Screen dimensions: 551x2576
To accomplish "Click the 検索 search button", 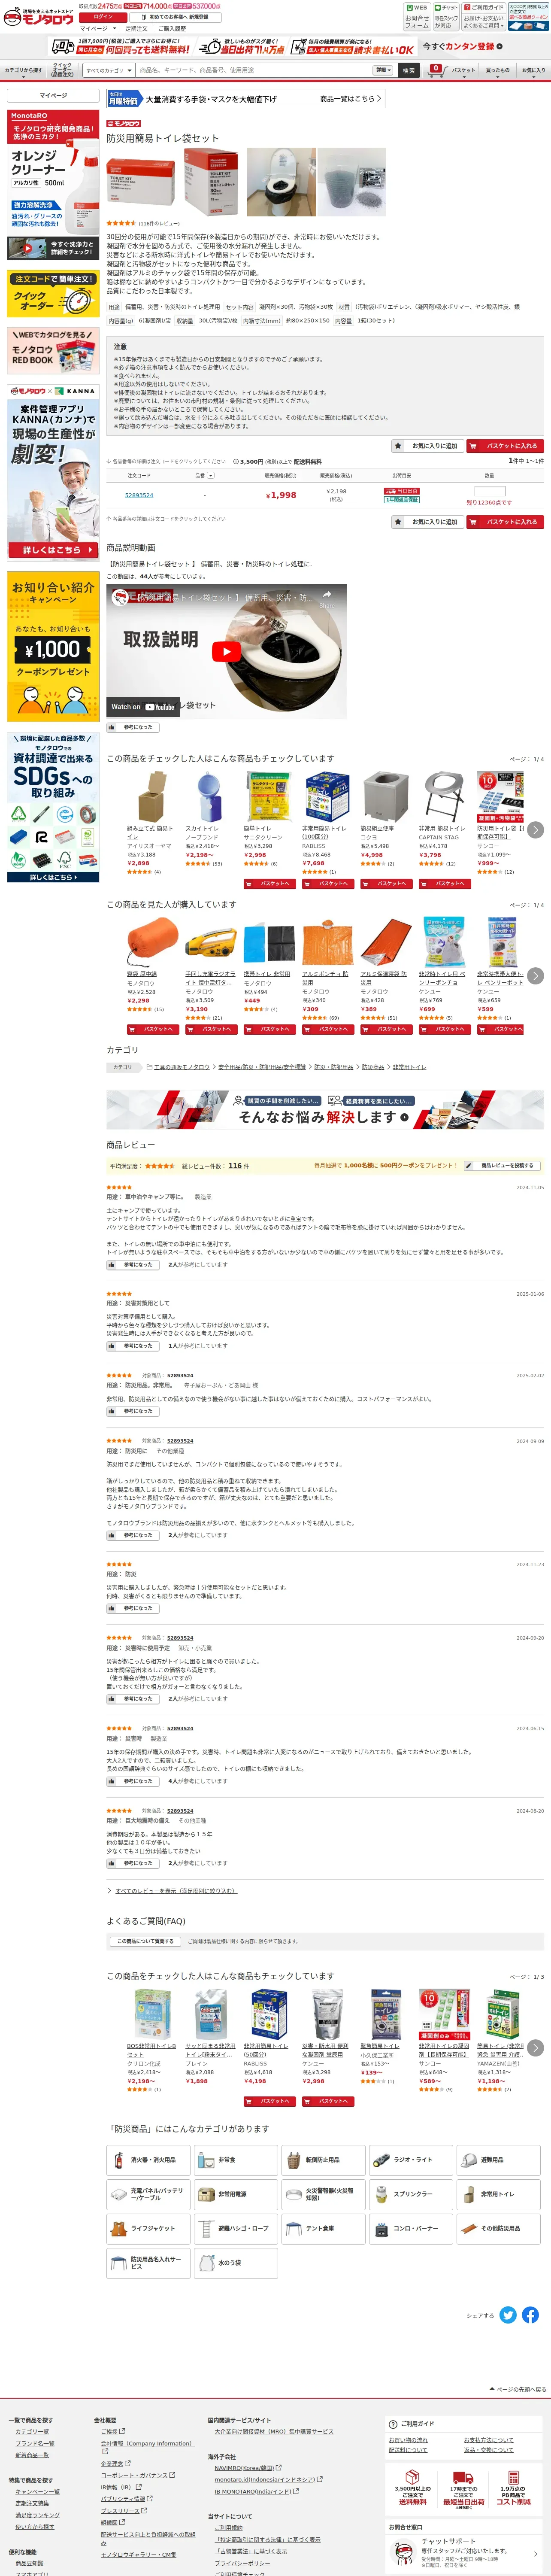I will coord(408,71).
